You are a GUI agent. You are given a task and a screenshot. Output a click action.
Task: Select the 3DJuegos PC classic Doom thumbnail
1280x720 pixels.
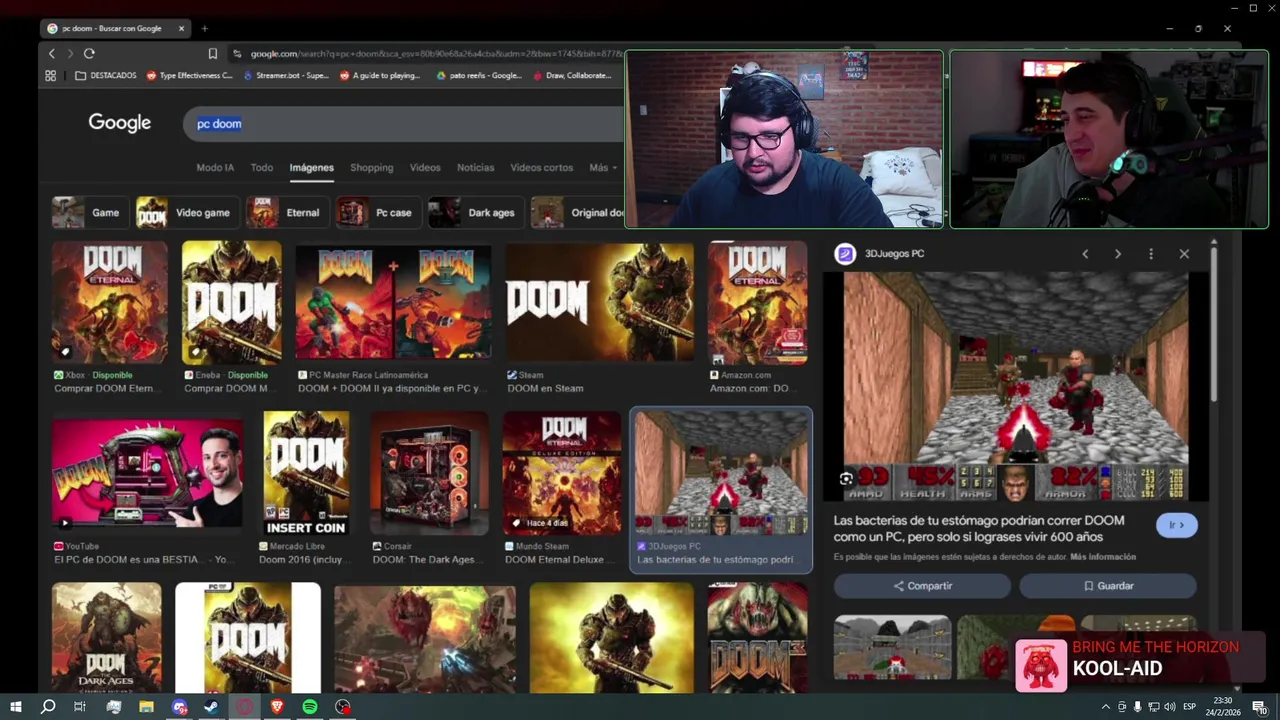pyautogui.click(x=721, y=473)
